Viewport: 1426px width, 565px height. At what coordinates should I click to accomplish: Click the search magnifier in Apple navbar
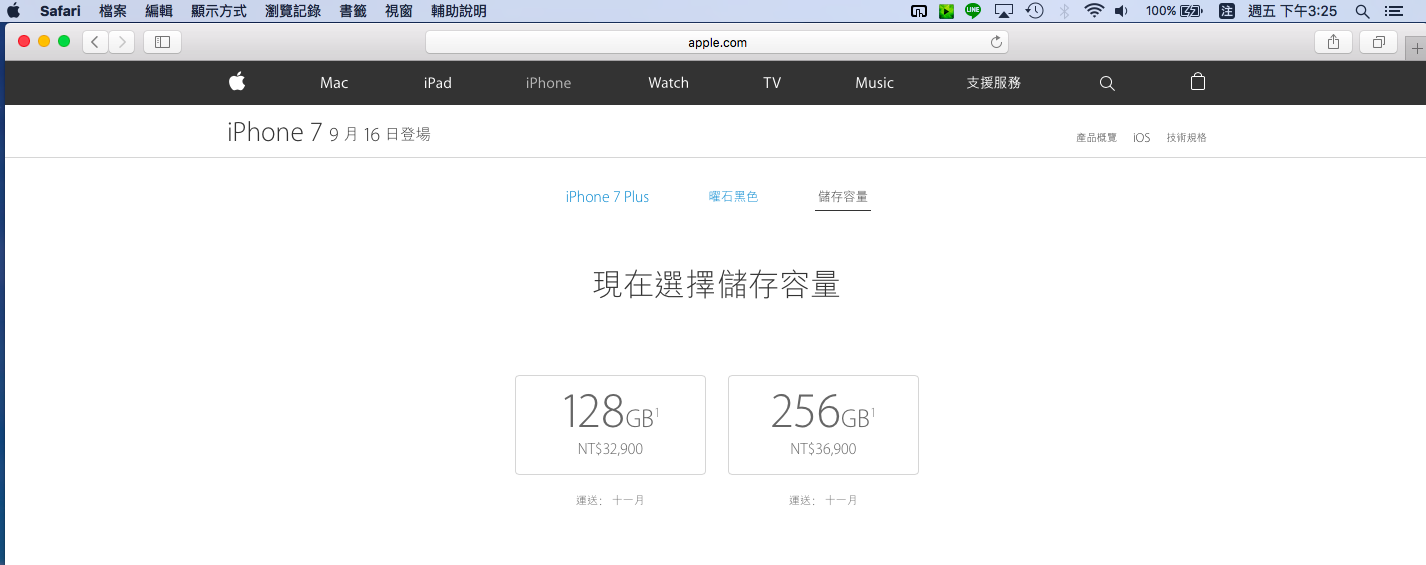coord(1106,83)
